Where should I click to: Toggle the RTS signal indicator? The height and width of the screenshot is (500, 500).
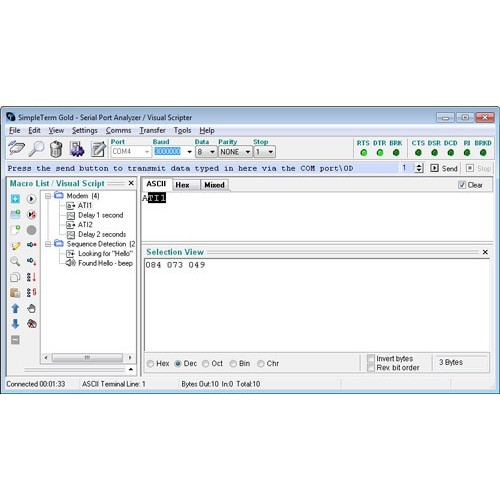point(364,153)
